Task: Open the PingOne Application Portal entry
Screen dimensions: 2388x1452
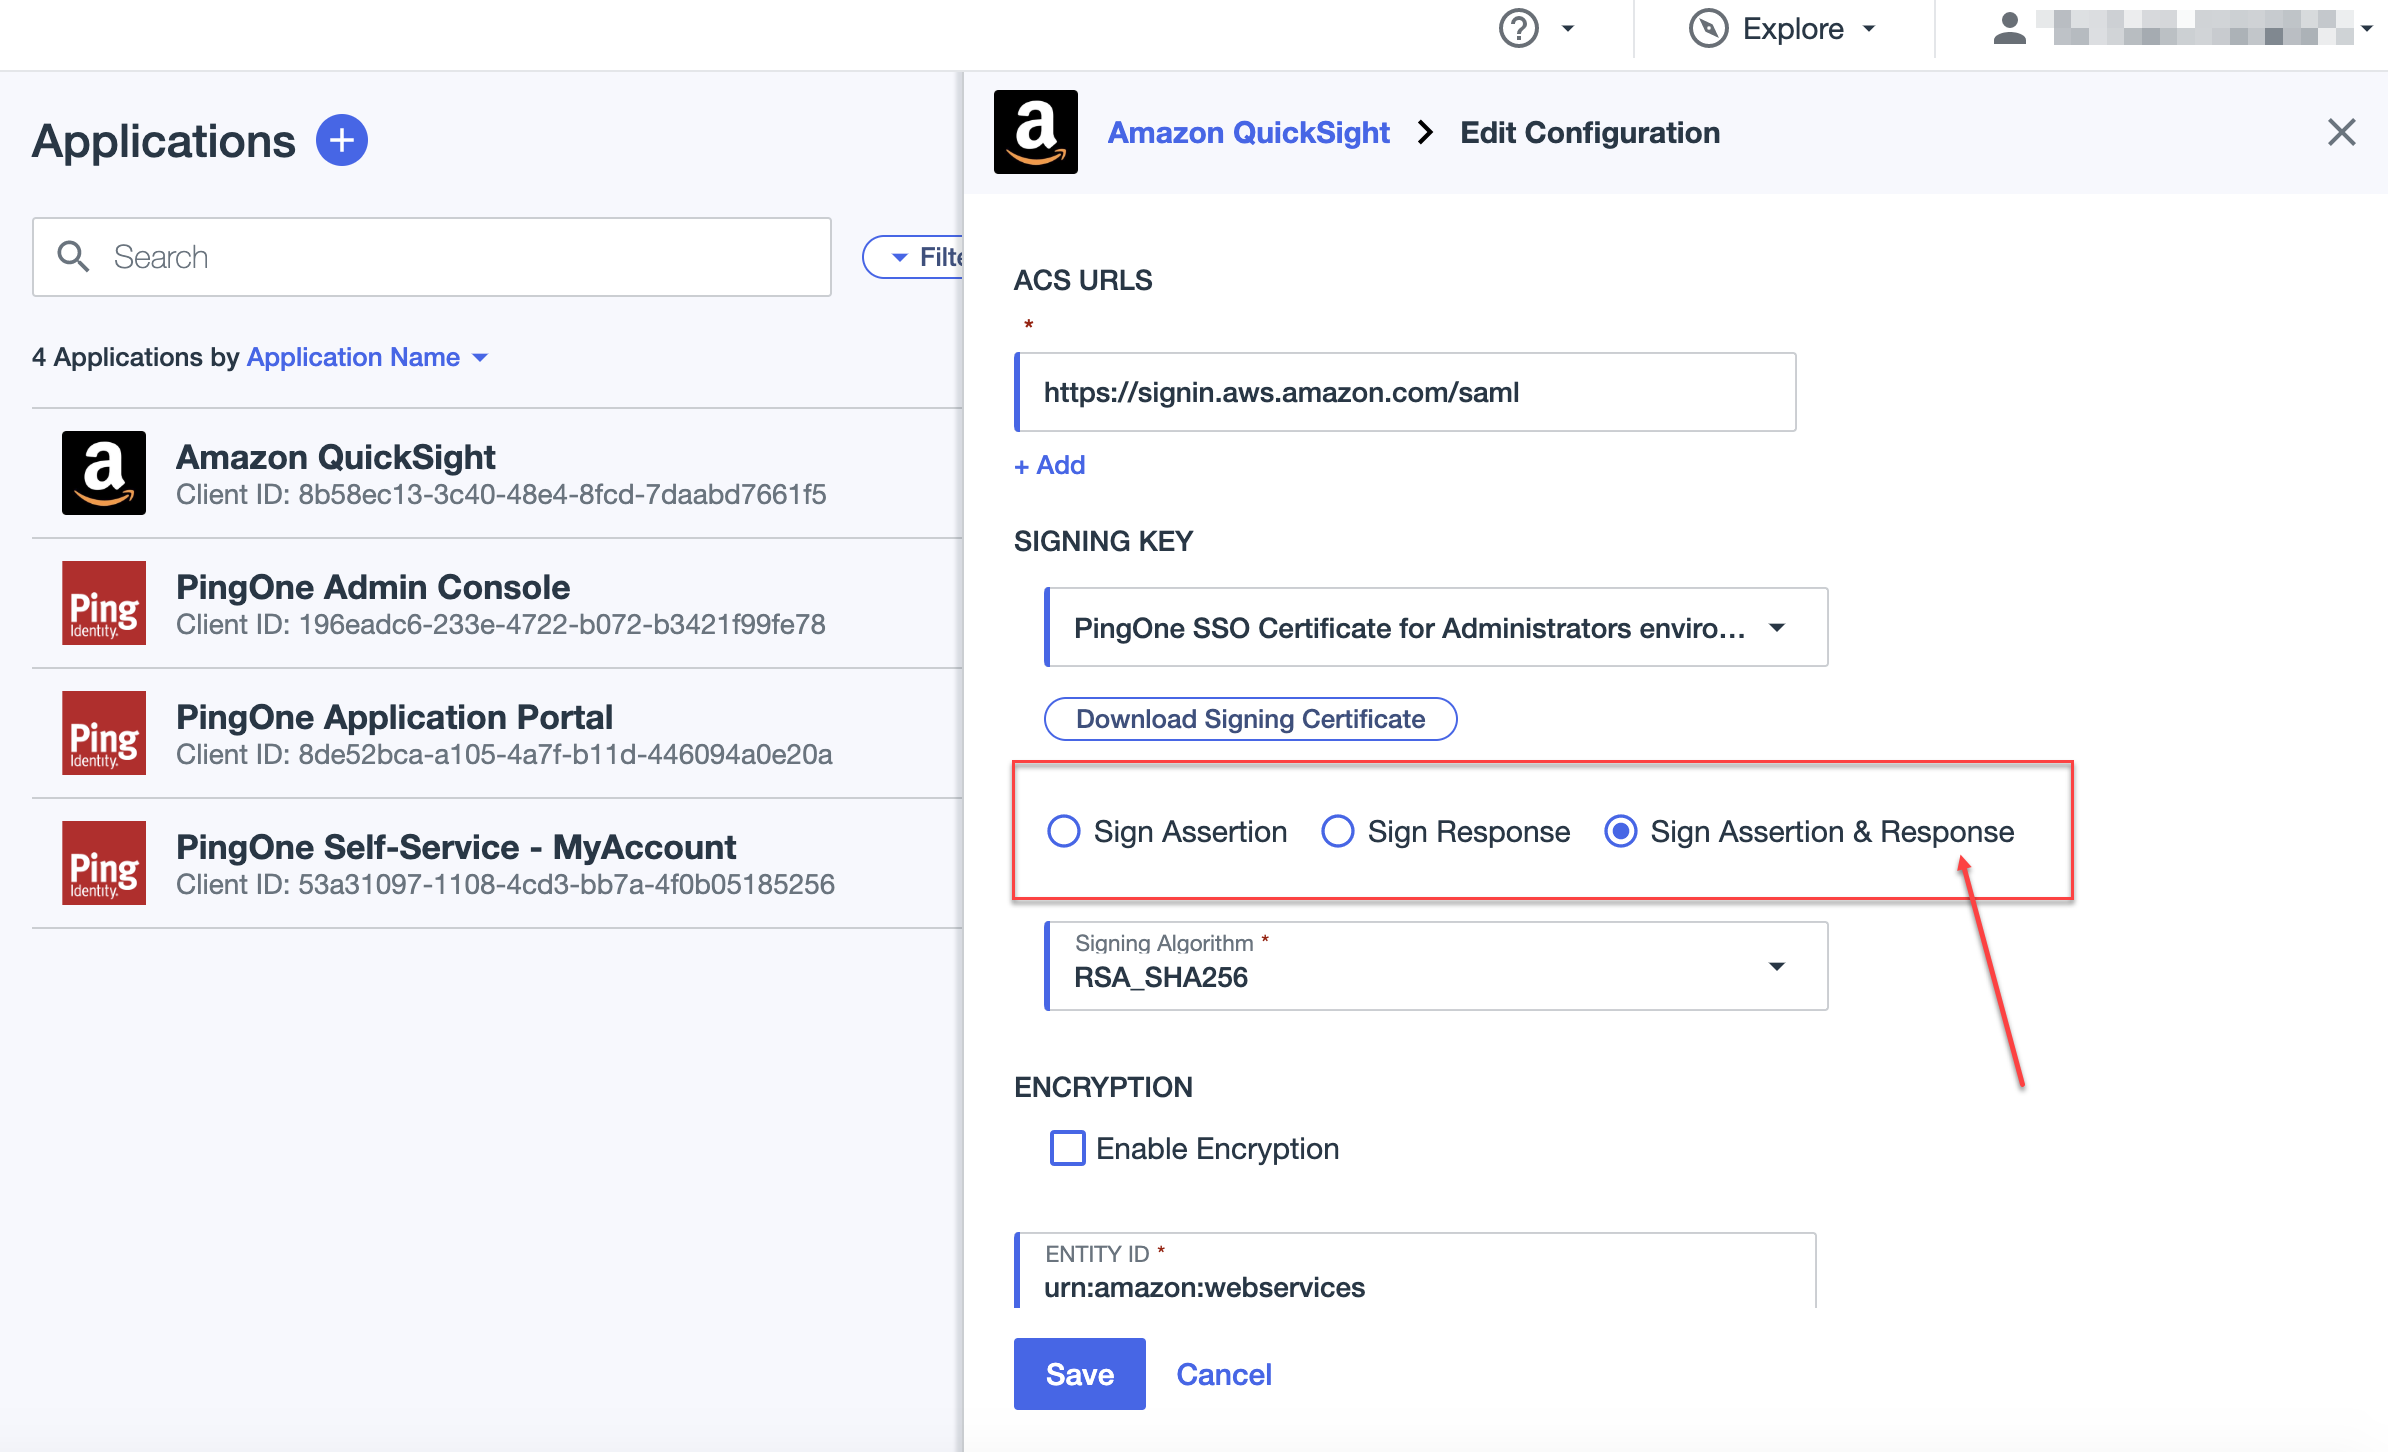Action: [x=394, y=718]
